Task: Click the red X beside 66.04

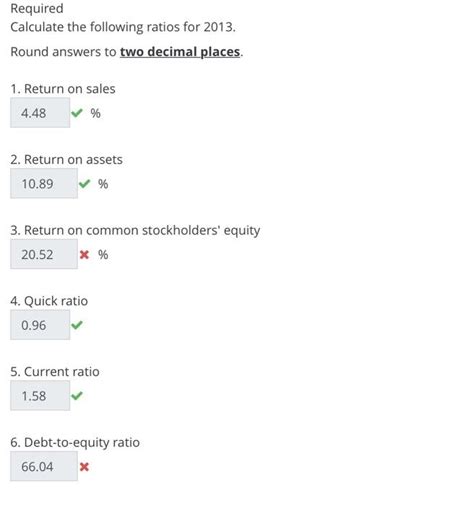Action: 84,467
